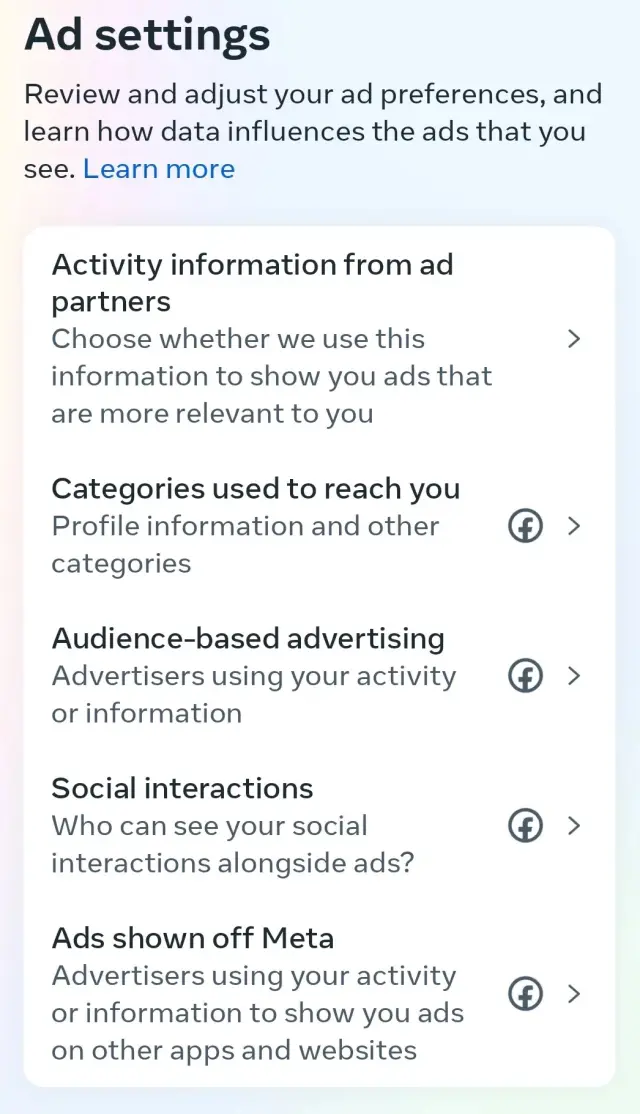The width and height of the screenshot is (640, 1114).
Task: Tap Facebook icon in Social interactions row
Action: click(x=526, y=826)
